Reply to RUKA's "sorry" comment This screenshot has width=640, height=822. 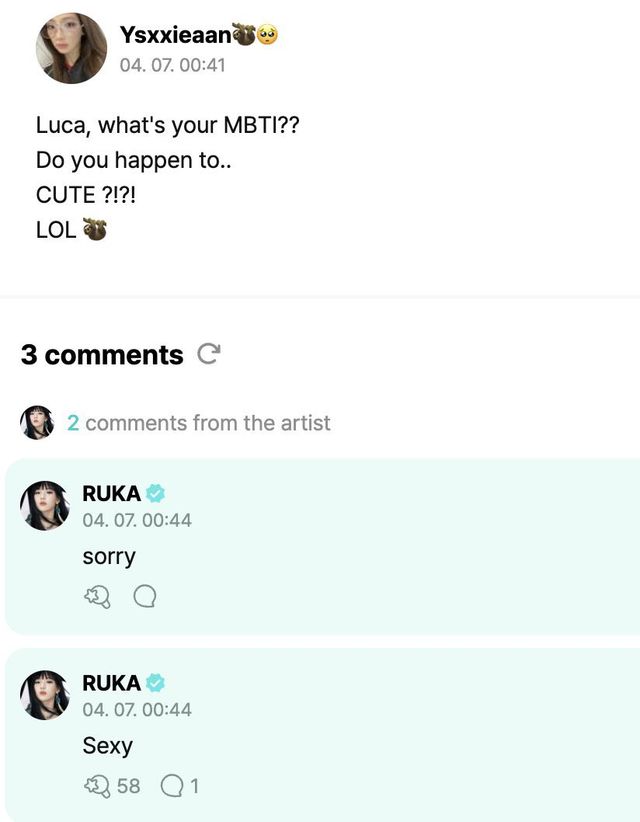pyautogui.click(x=145, y=597)
